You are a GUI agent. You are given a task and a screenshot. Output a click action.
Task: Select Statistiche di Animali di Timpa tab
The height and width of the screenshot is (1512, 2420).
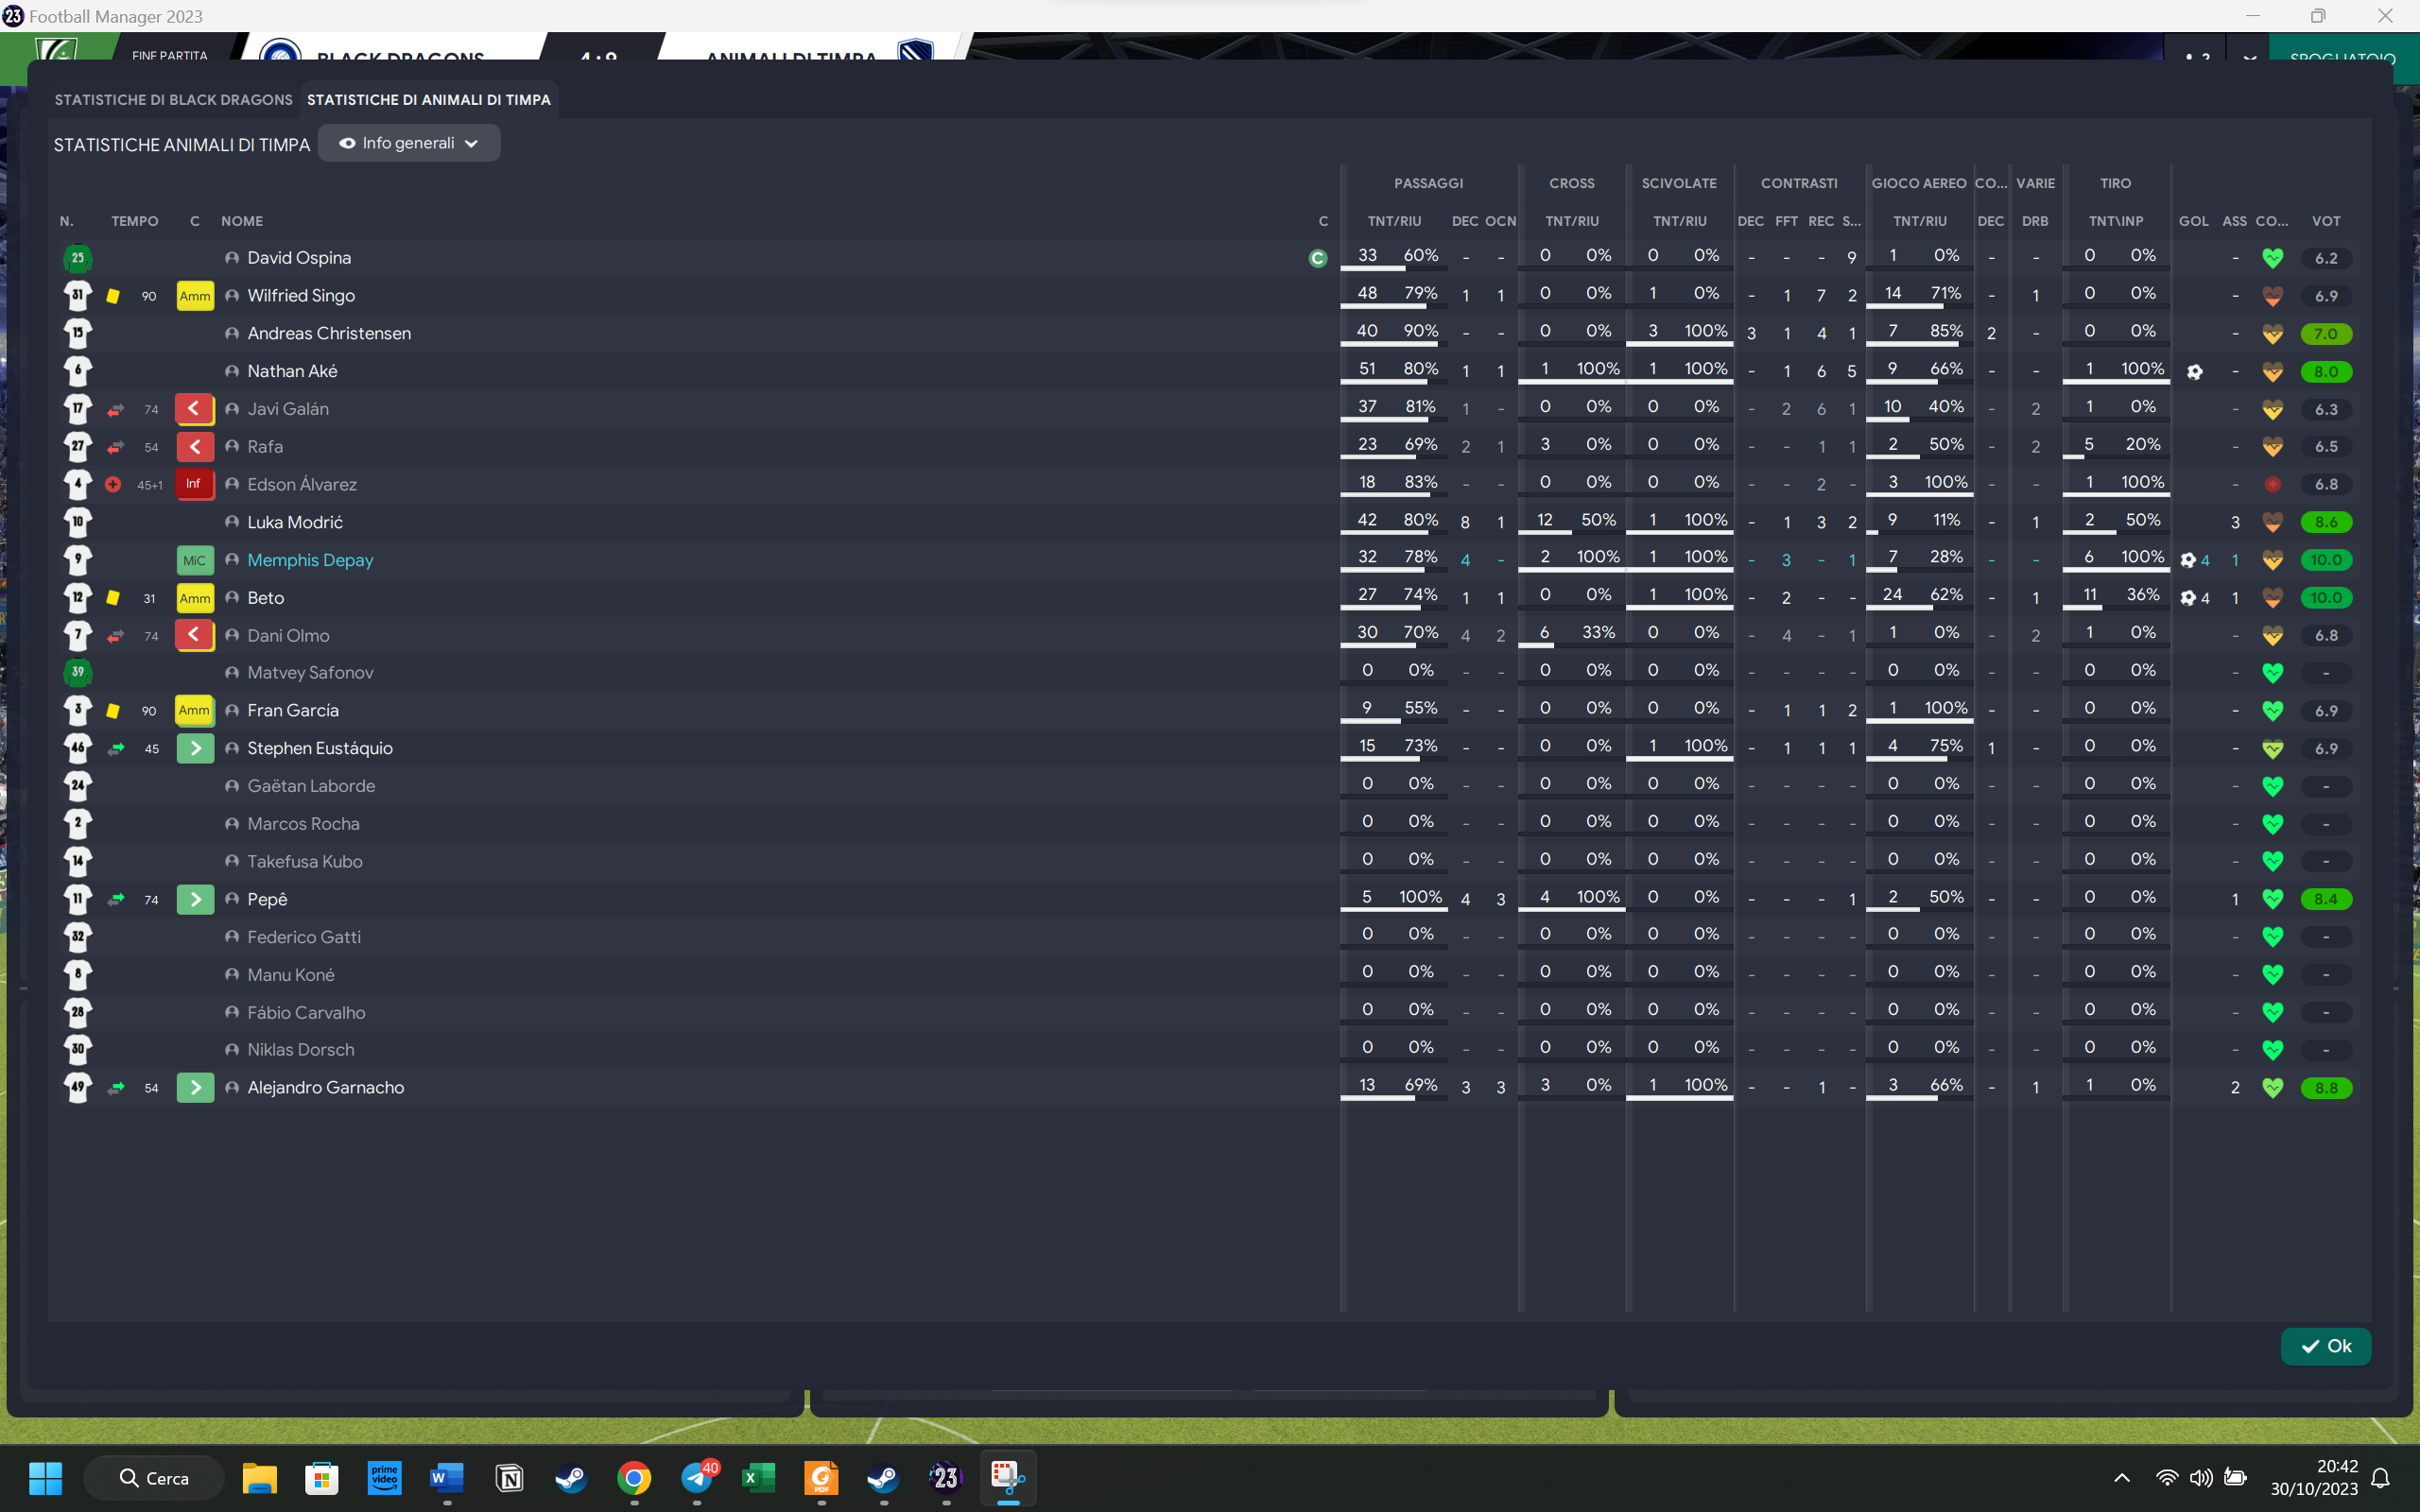429,100
